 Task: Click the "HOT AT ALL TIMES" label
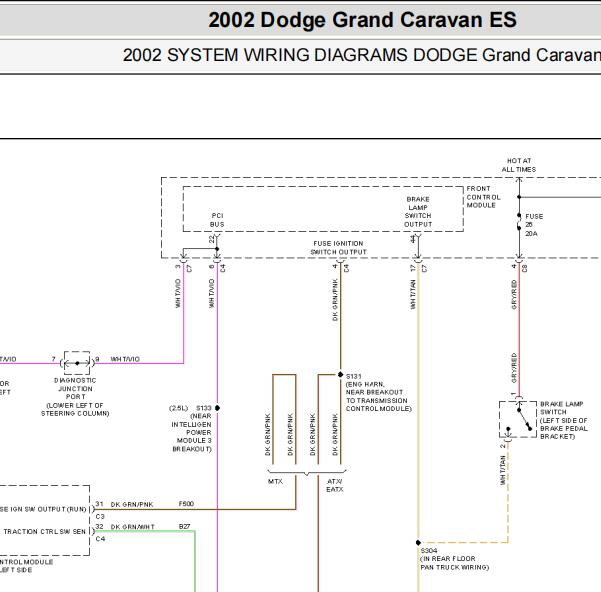(x=519, y=165)
